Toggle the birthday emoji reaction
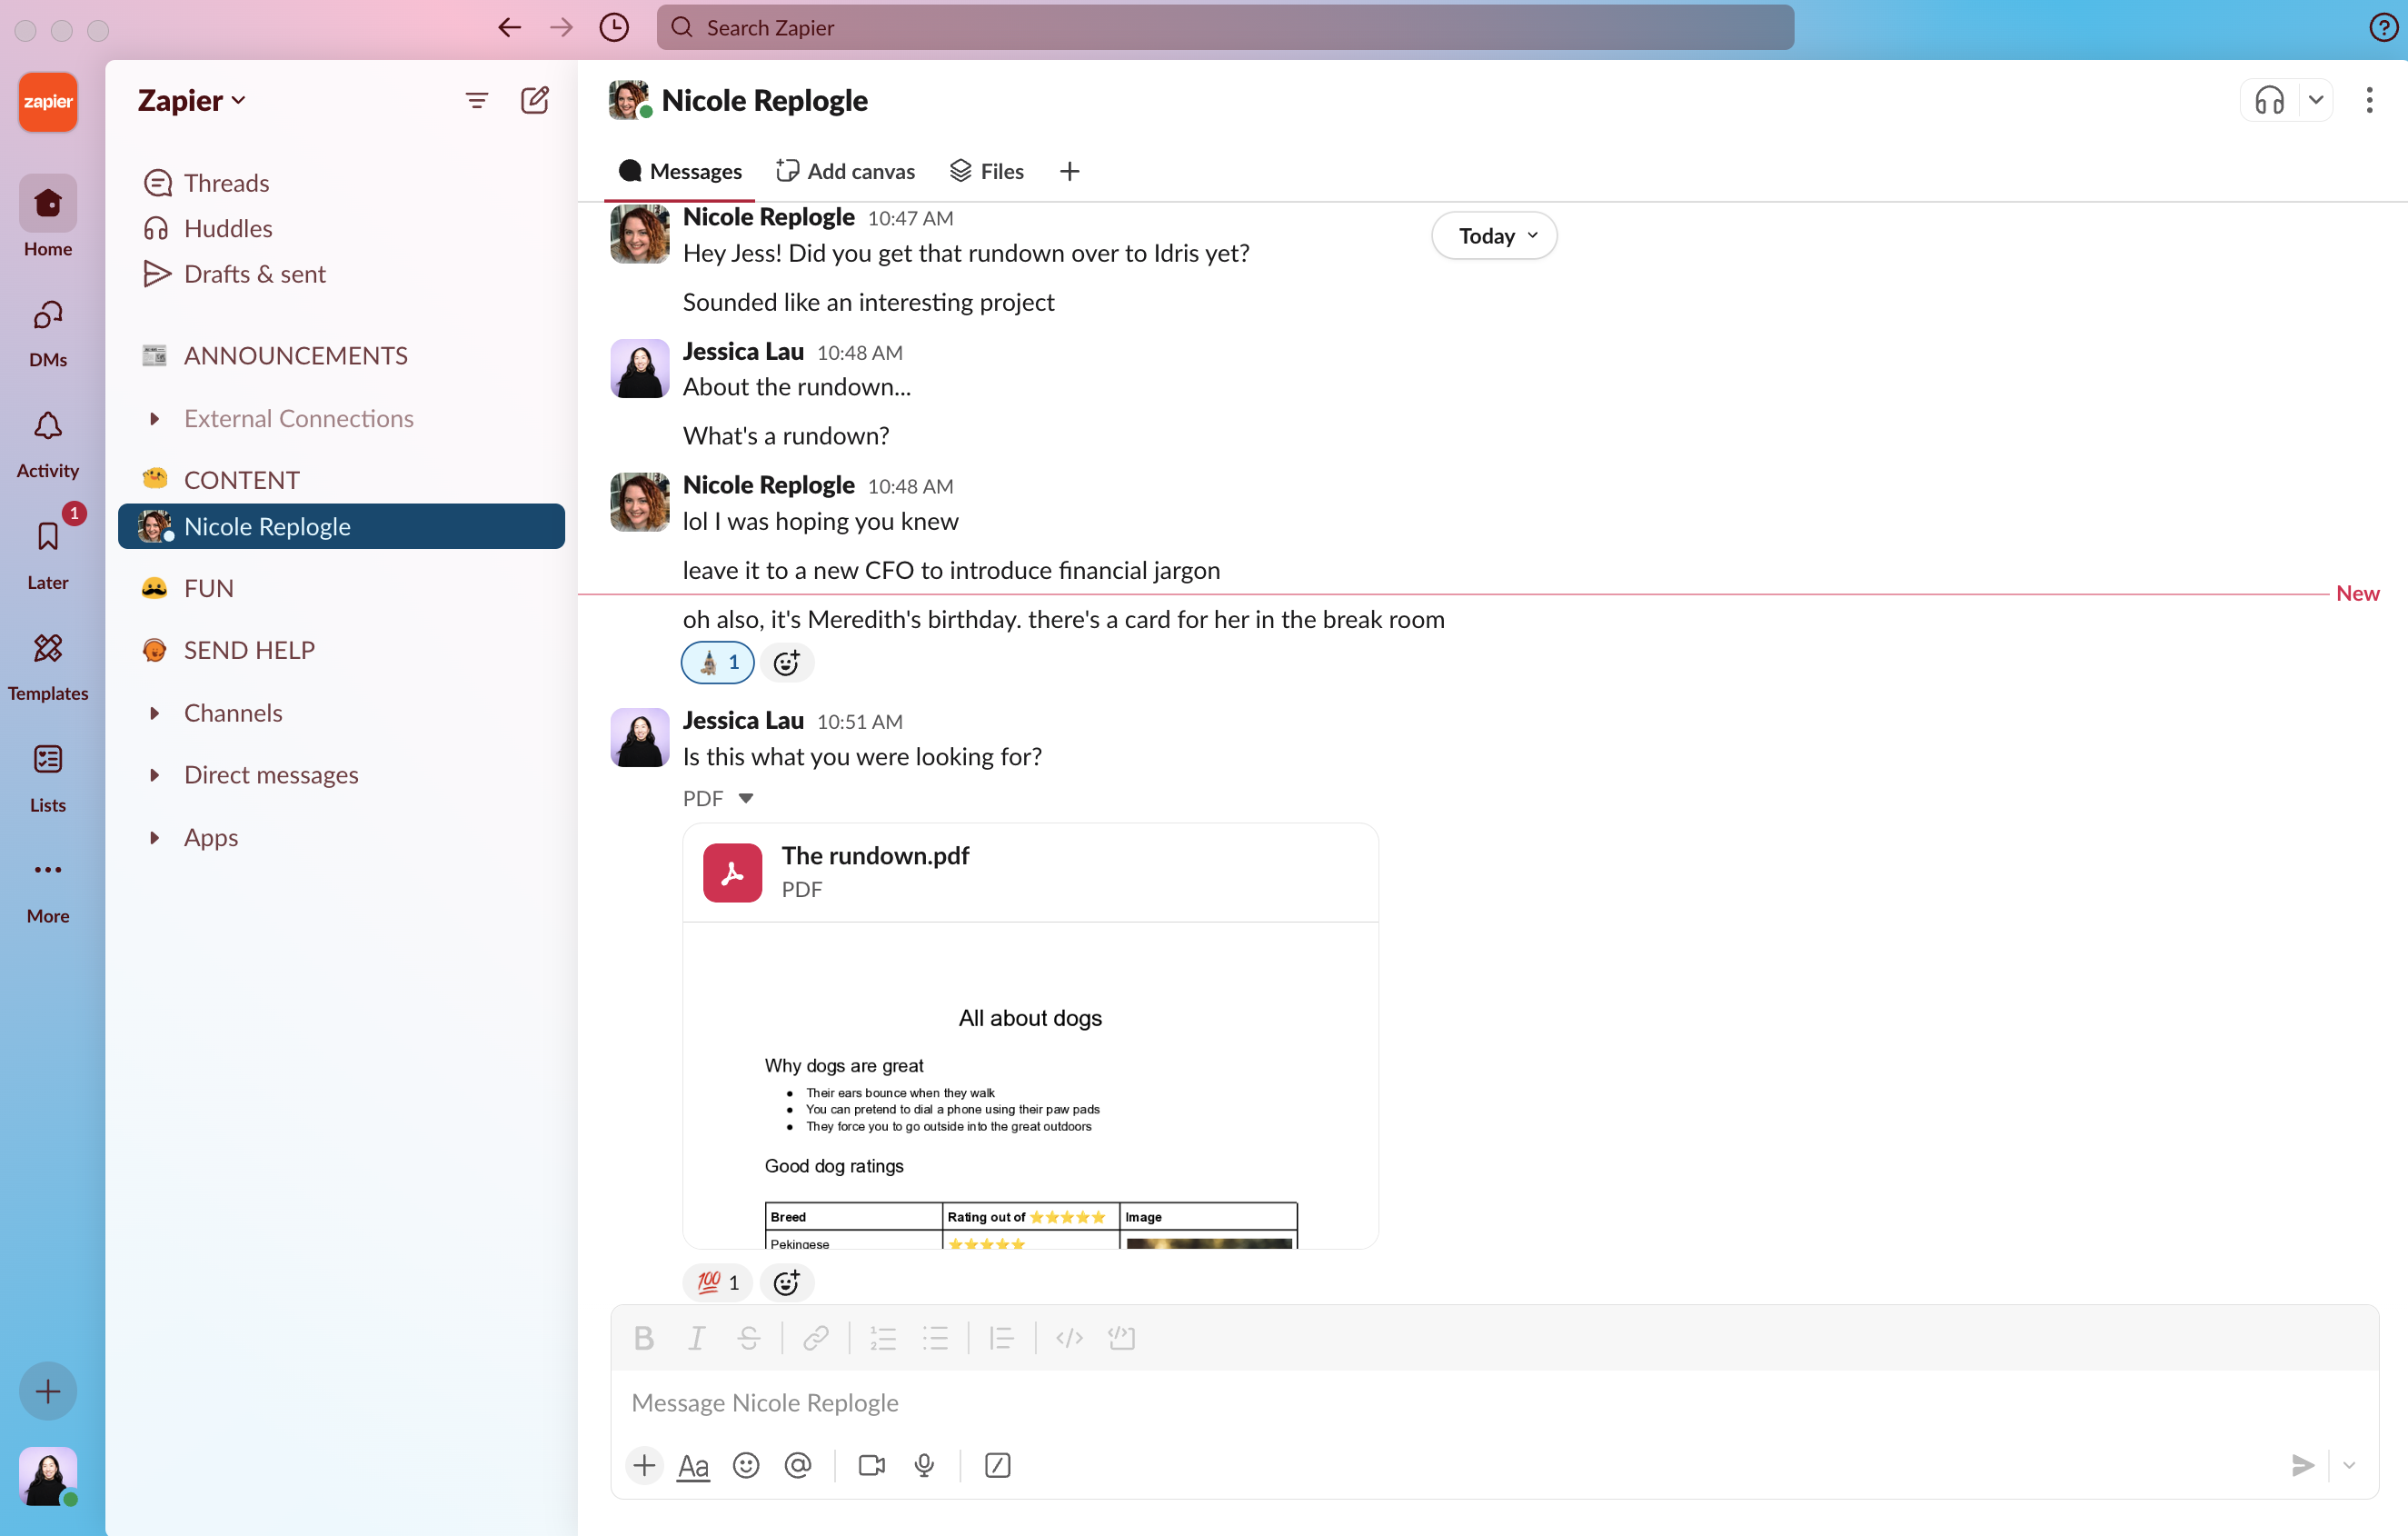The image size is (2408, 1536). [x=717, y=662]
